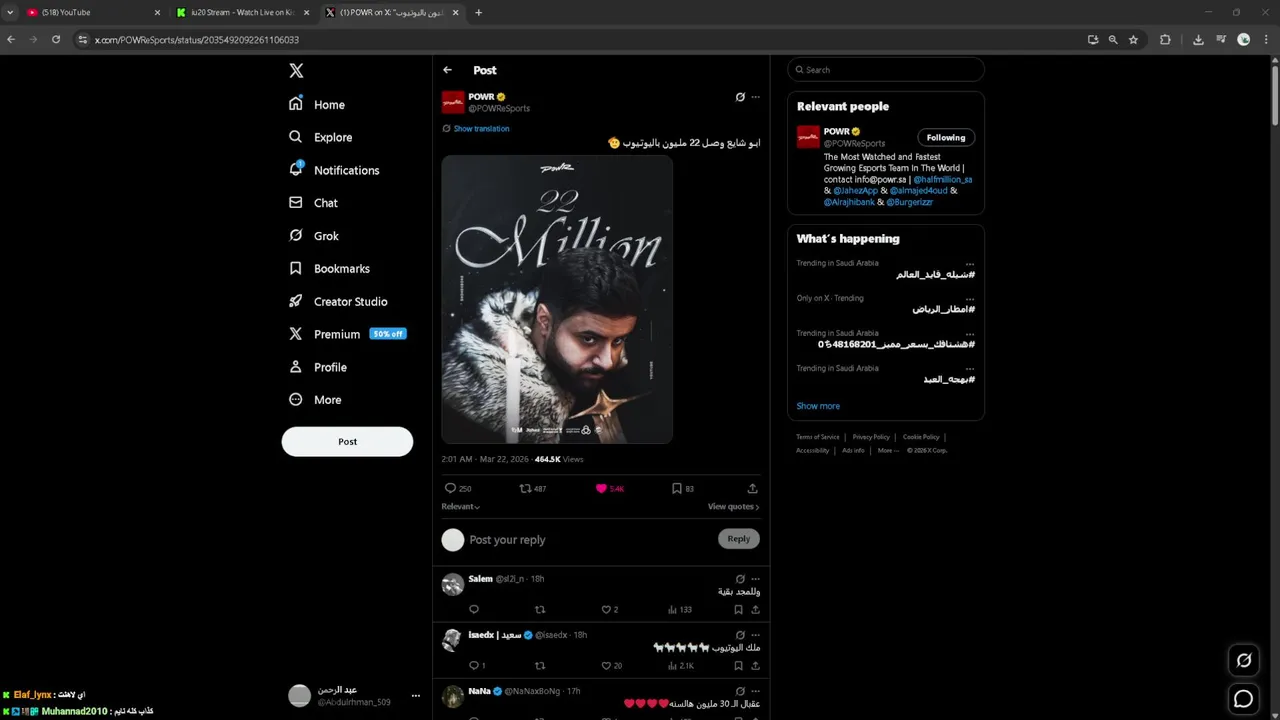The height and width of the screenshot is (720, 1280).
Task: Open Bookmarks page
Action: [x=329, y=268]
